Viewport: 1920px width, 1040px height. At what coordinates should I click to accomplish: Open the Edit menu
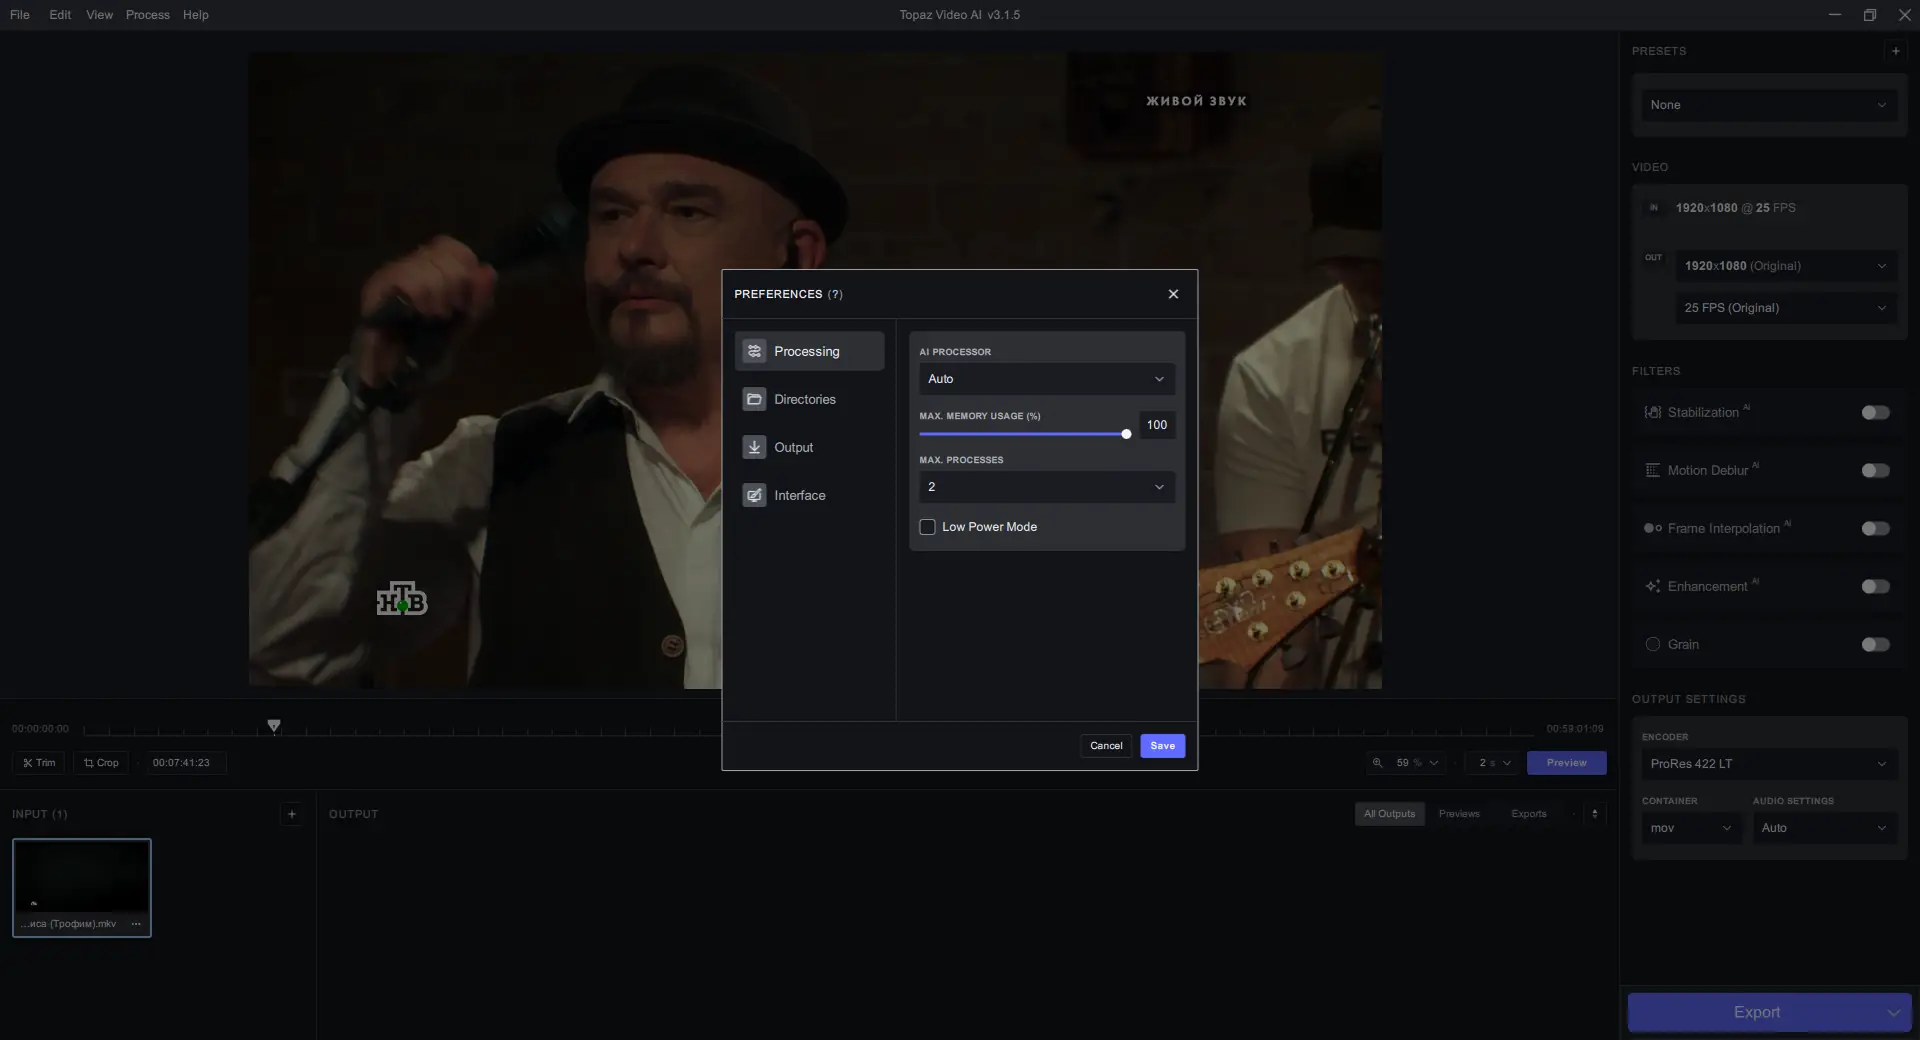click(x=60, y=15)
